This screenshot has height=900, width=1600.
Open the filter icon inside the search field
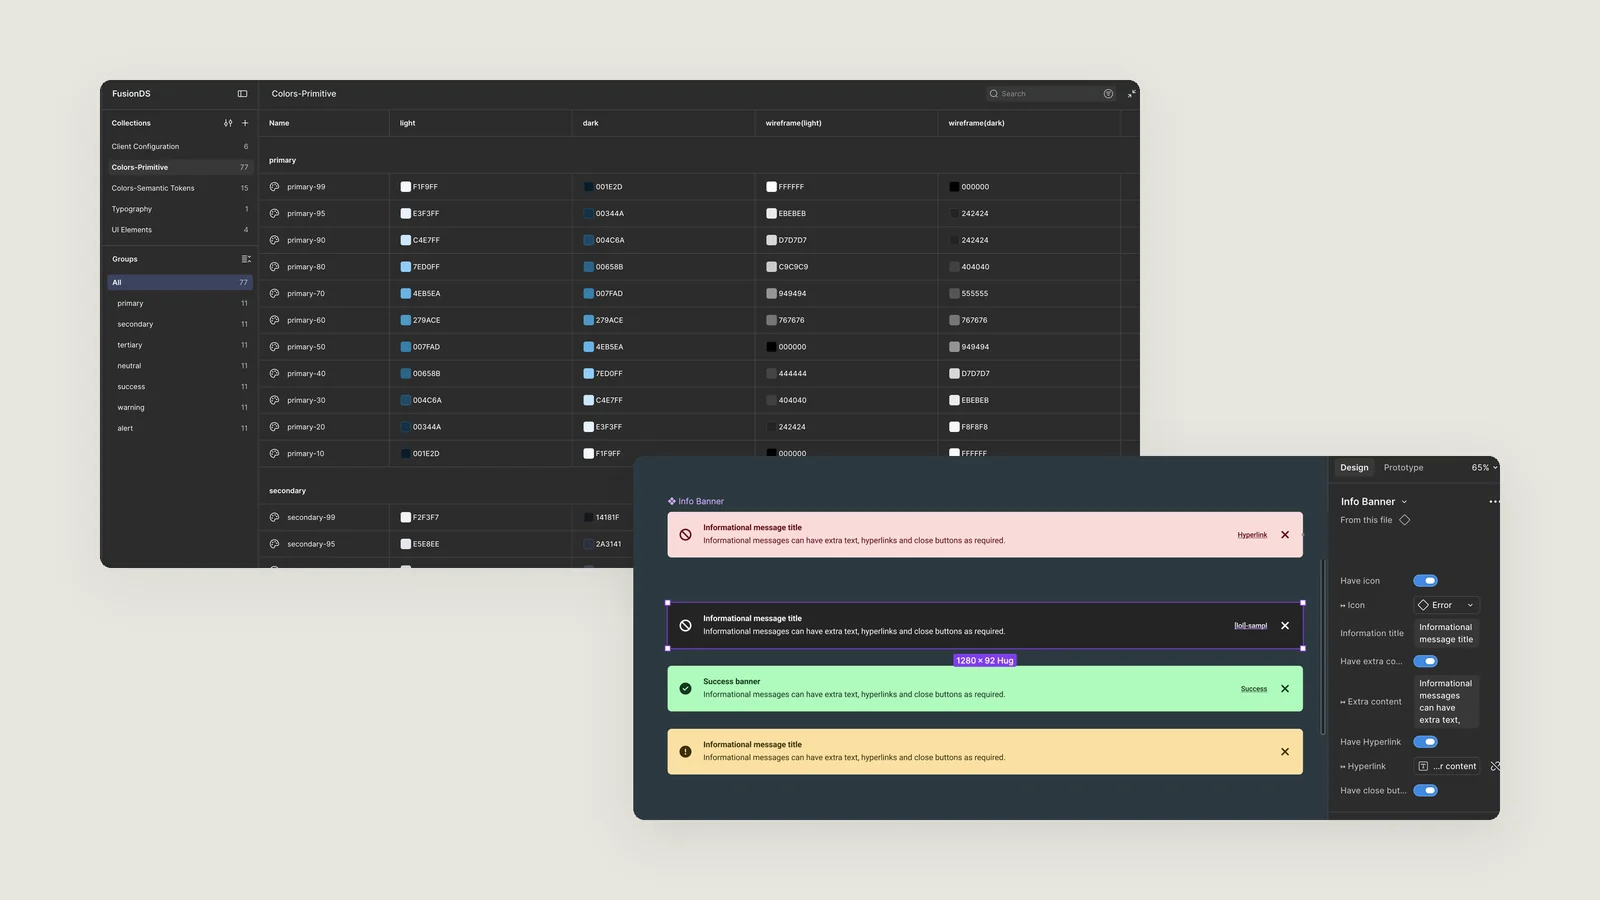[x=1108, y=94]
